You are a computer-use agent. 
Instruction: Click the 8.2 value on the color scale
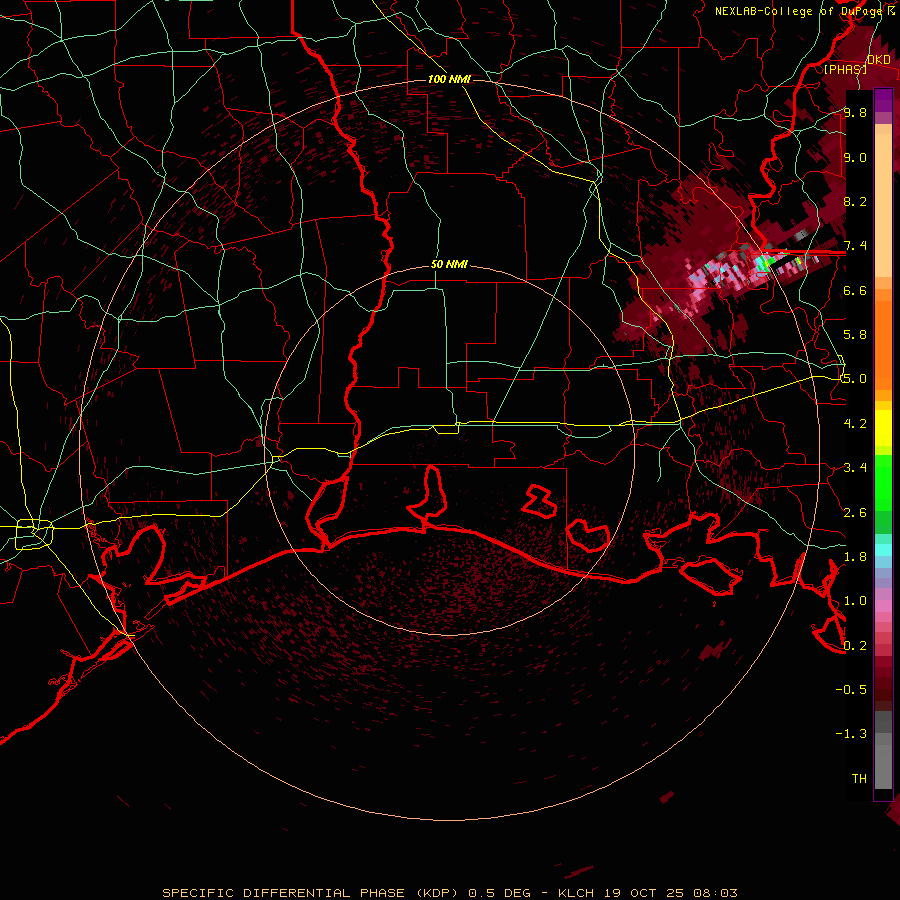(855, 201)
